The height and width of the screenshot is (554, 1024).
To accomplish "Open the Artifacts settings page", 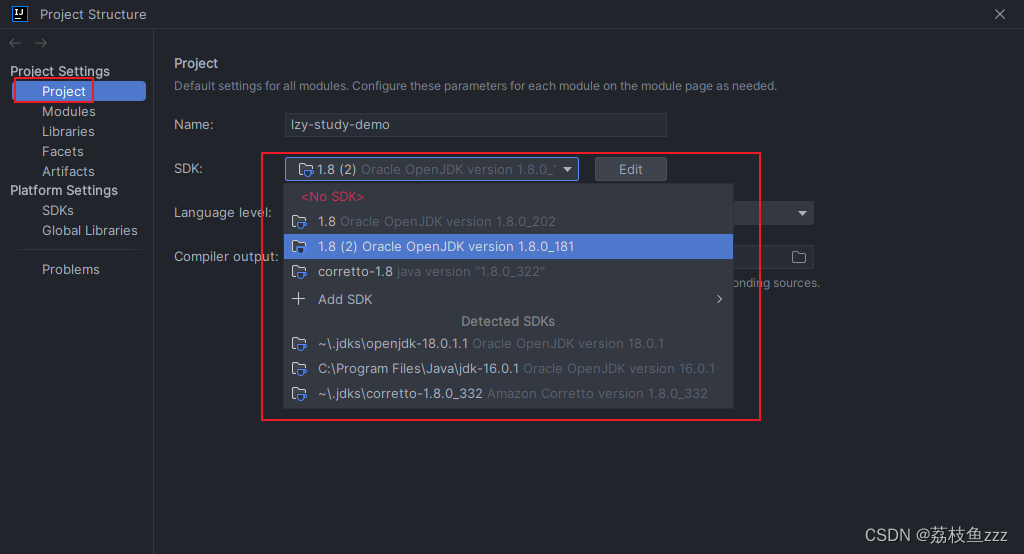I will click(x=68, y=171).
